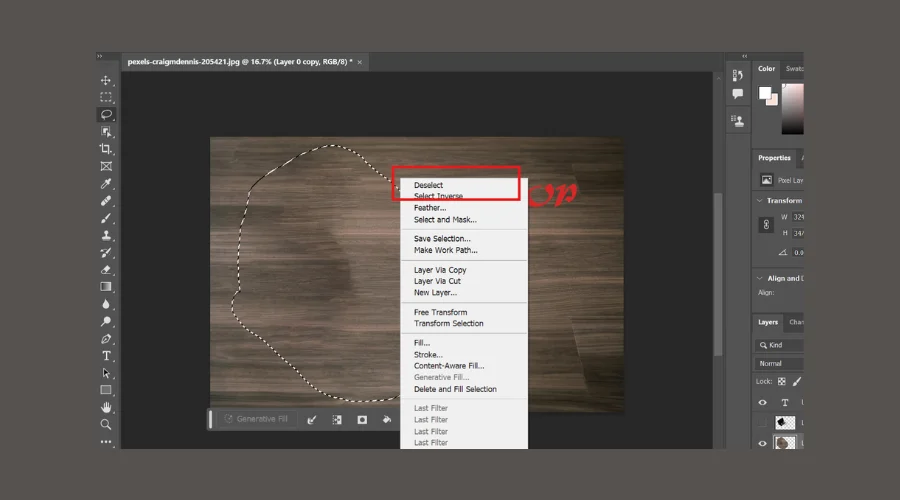Screen dimensions: 900x500
Task: Choose Layer Via Cut menu entry
Action: (437, 281)
